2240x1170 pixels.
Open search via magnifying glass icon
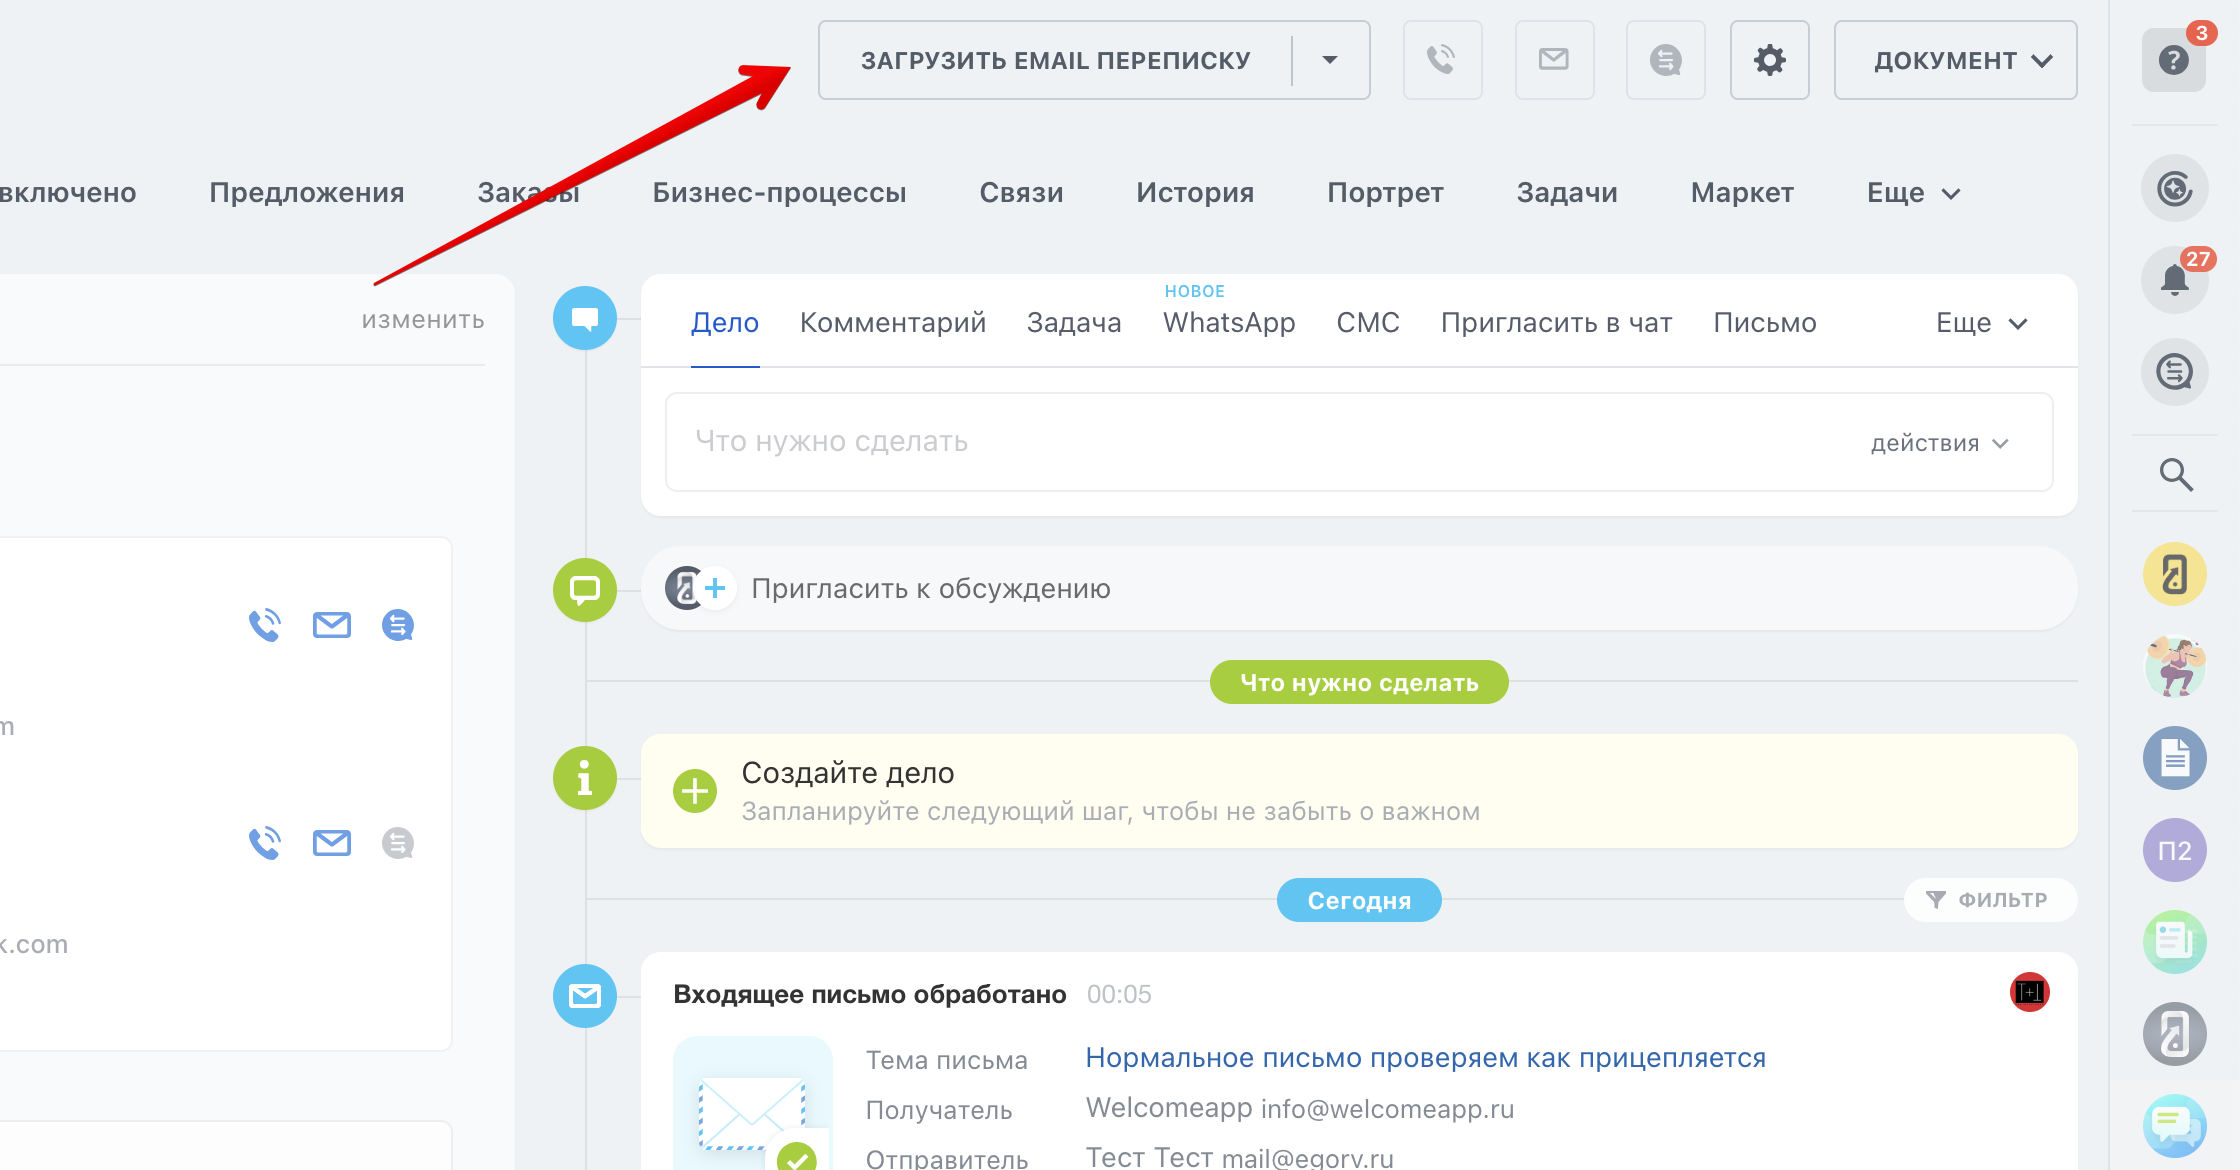tap(2175, 474)
